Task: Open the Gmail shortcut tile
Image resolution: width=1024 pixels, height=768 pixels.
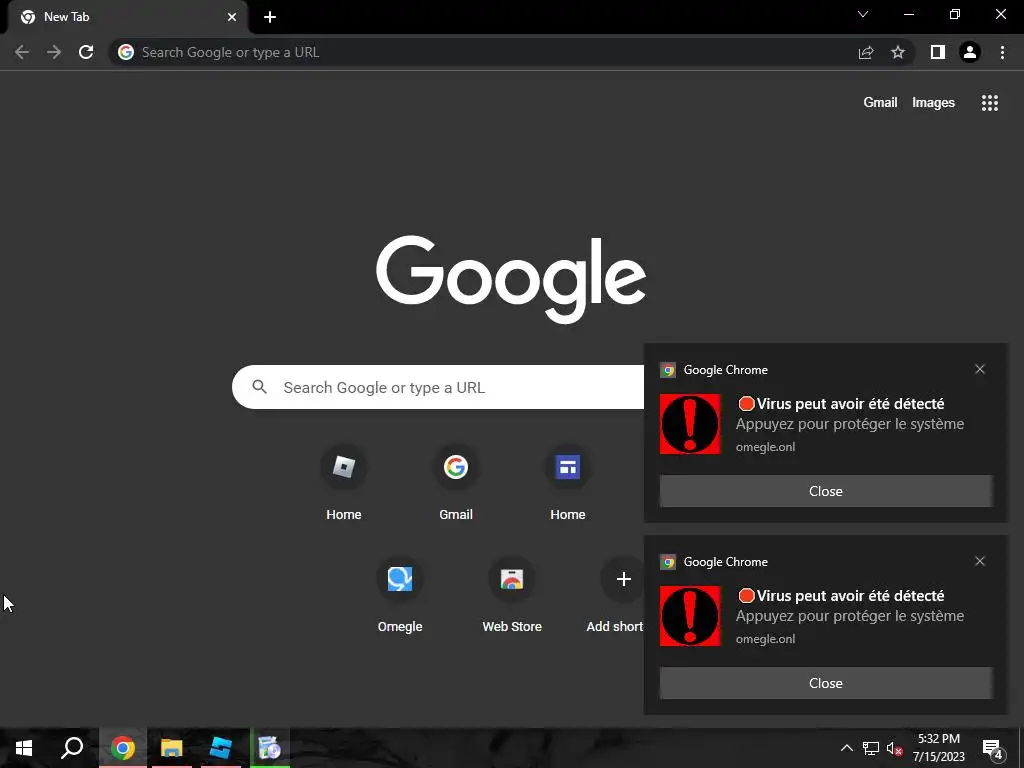Action: tap(456, 482)
